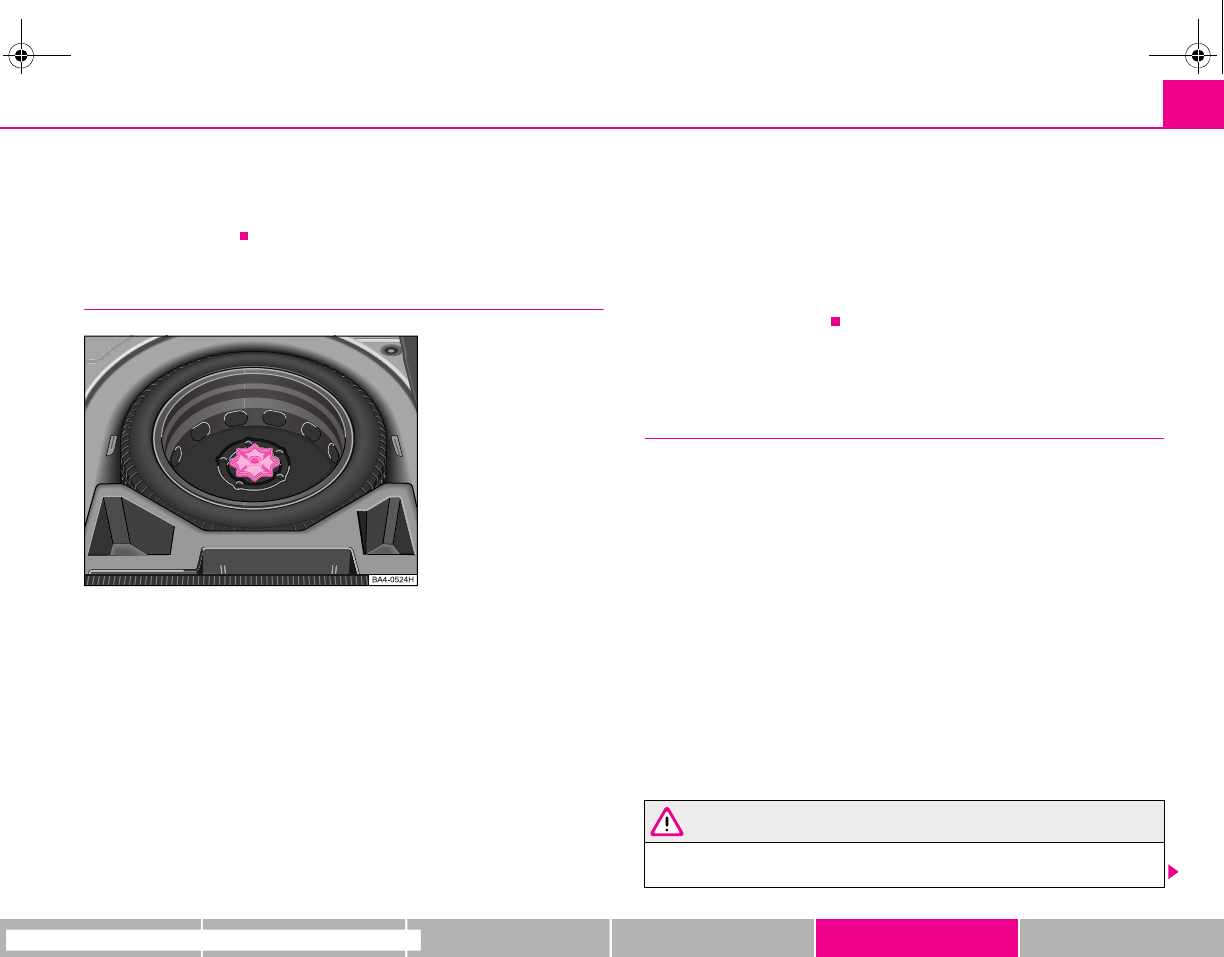Click the warning triangle icon
This screenshot has width=1224, height=957.
[x=666, y=822]
